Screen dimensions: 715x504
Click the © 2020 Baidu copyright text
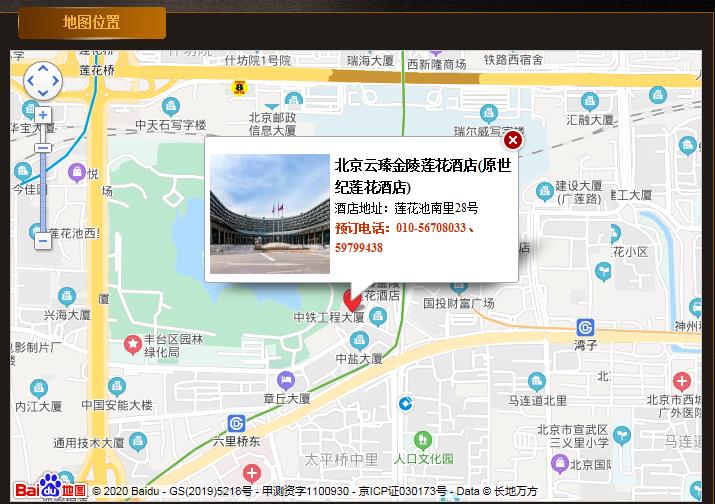click(x=125, y=491)
